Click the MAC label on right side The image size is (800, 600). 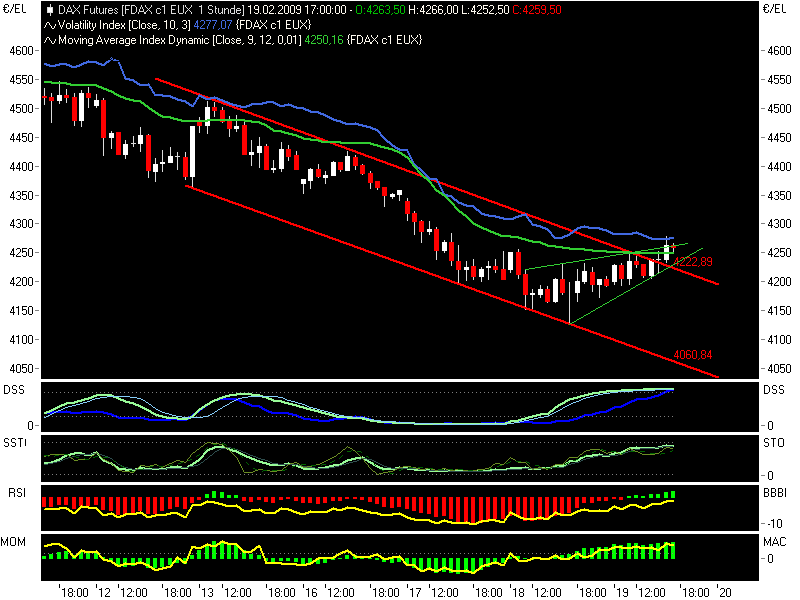pos(775,542)
